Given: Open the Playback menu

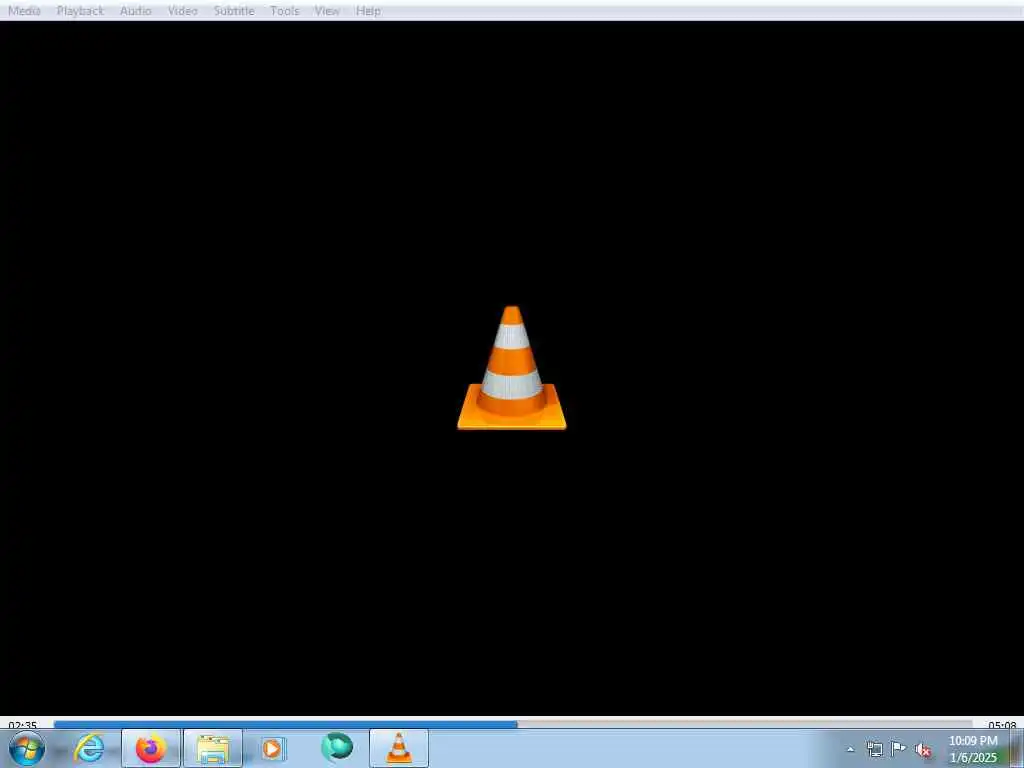Looking at the screenshot, I should tap(80, 11).
